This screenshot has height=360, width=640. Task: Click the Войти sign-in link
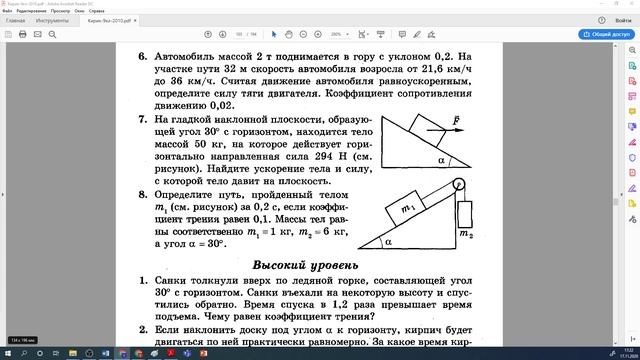[x=623, y=20]
